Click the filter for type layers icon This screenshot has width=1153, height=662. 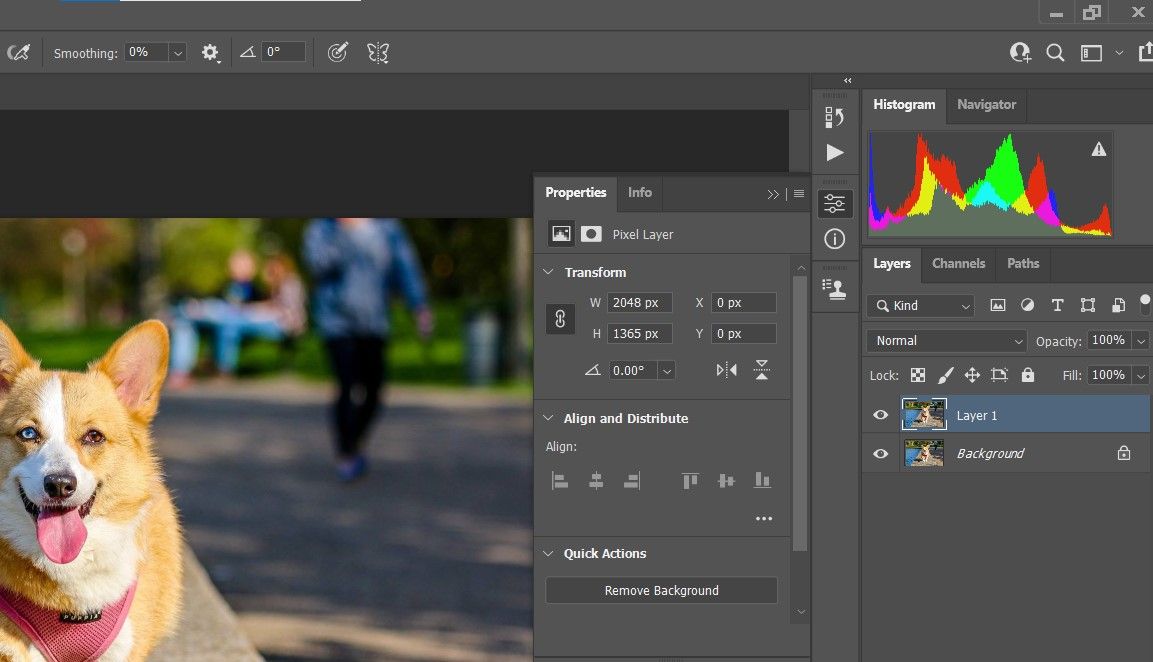point(1057,306)
